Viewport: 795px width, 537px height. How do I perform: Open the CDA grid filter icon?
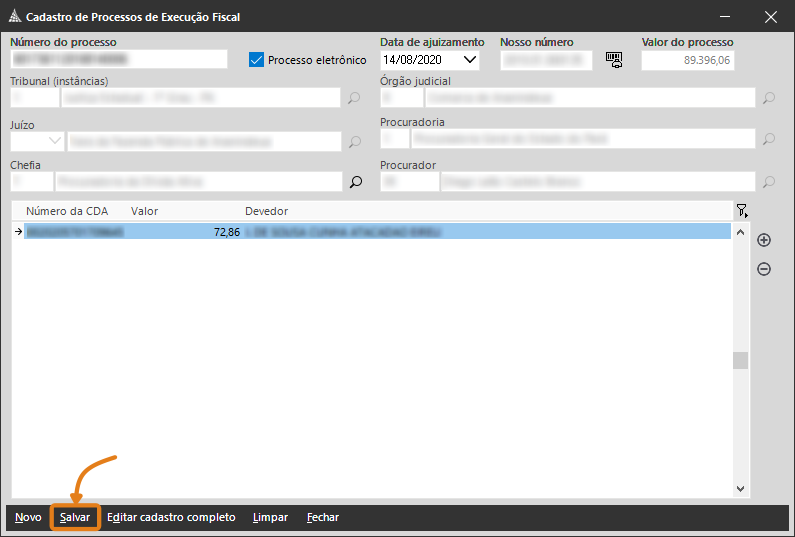(741, 211)
